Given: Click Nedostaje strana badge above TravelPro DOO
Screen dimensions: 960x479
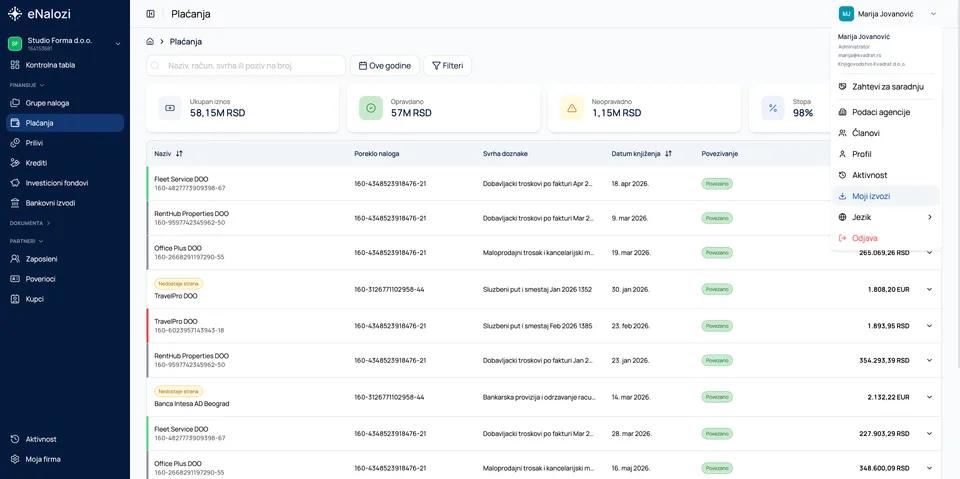Looking at the screenshot, I should [178, 284].
